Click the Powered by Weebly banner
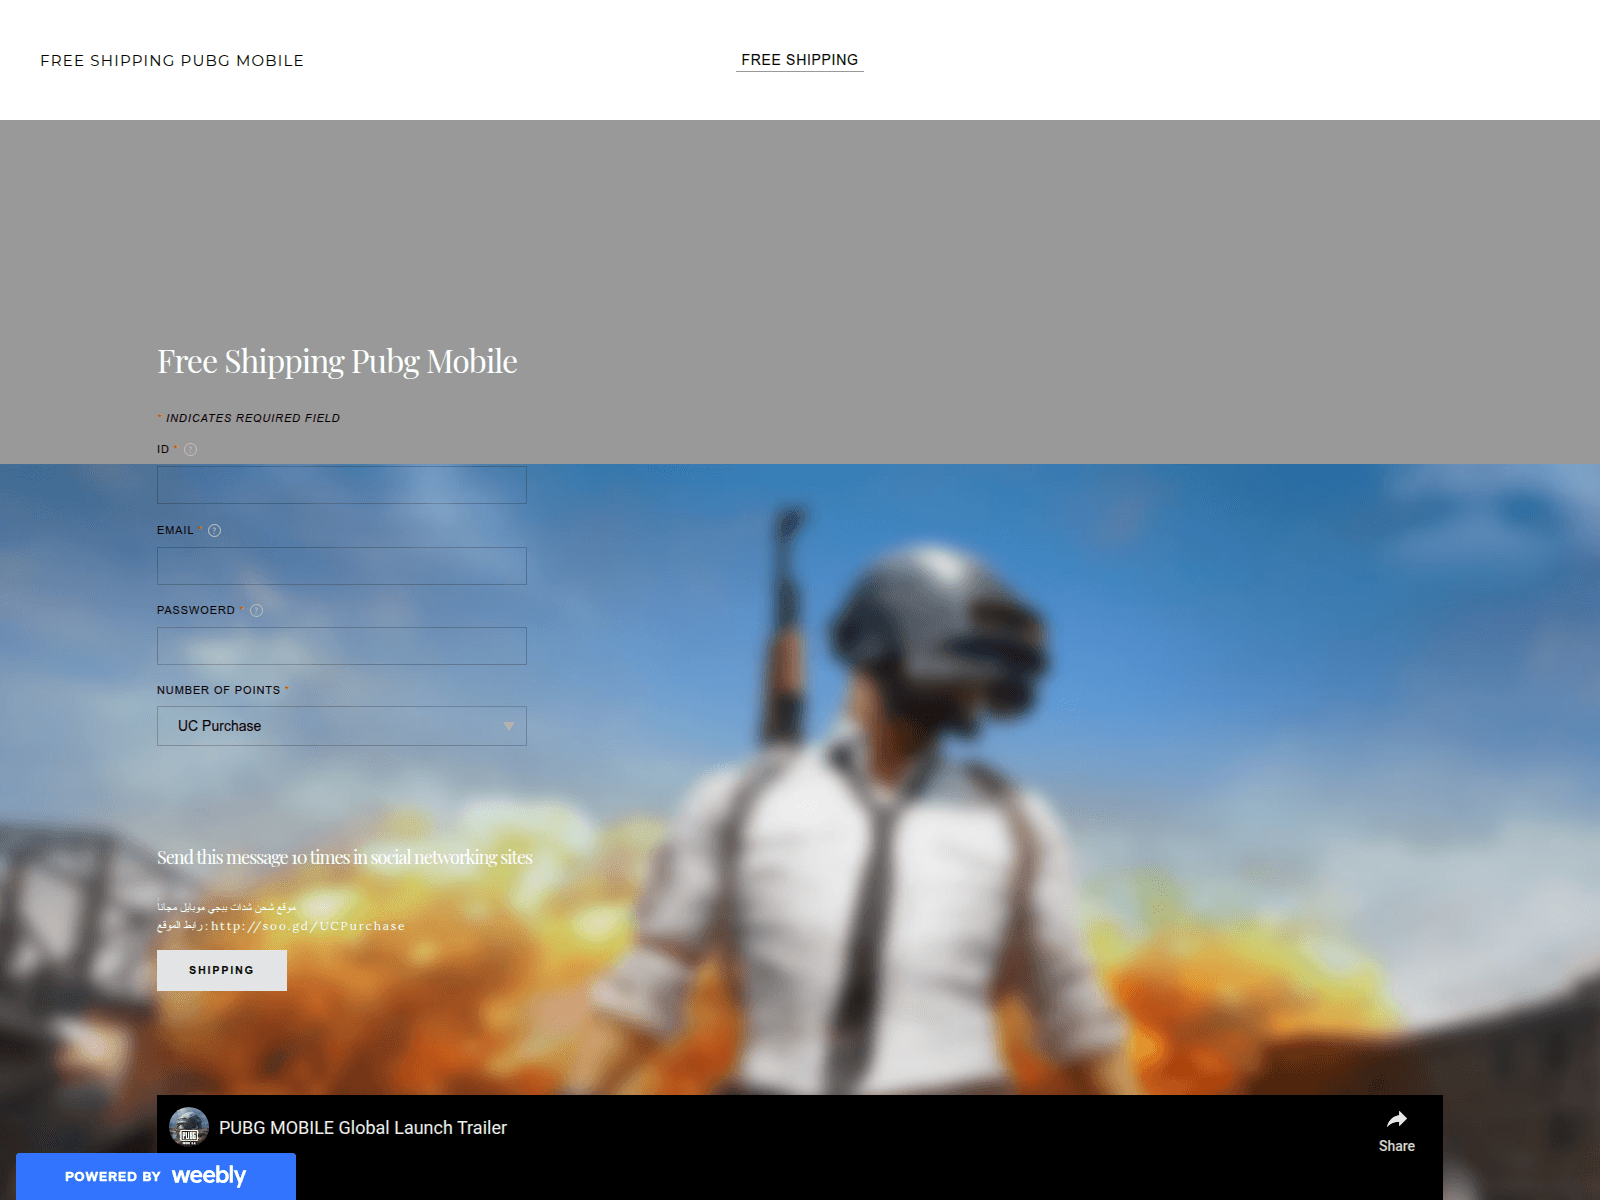The width and height of the screenshot is (1600, 1200). point(156,1176)
